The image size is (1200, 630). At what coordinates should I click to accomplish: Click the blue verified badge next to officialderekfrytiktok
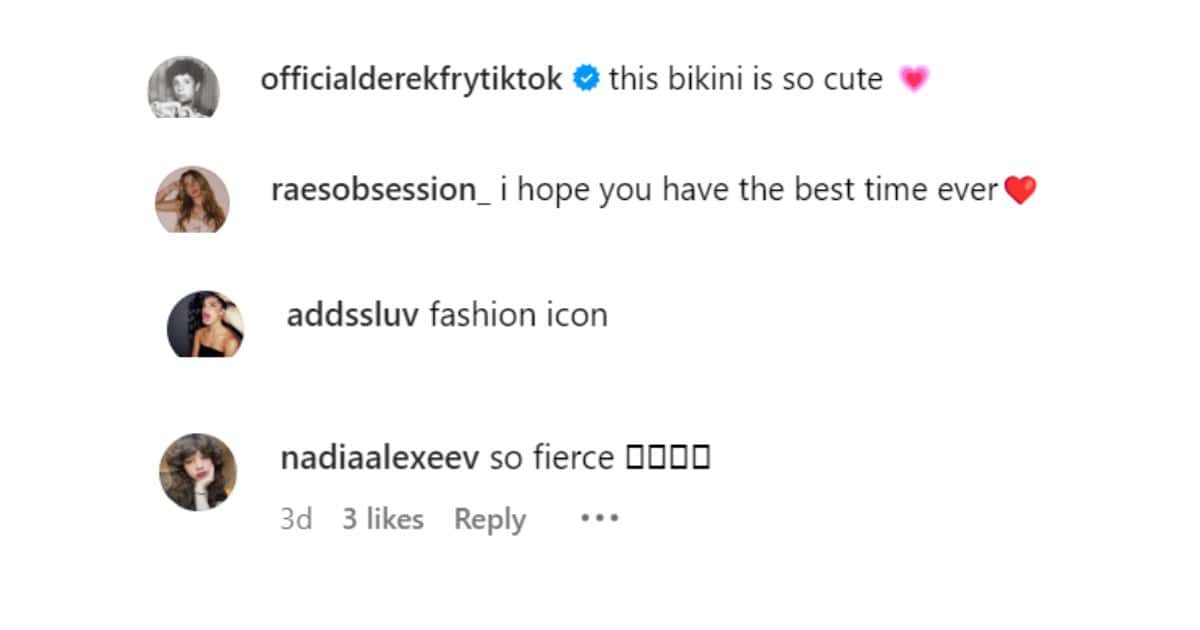coord(585,77)
